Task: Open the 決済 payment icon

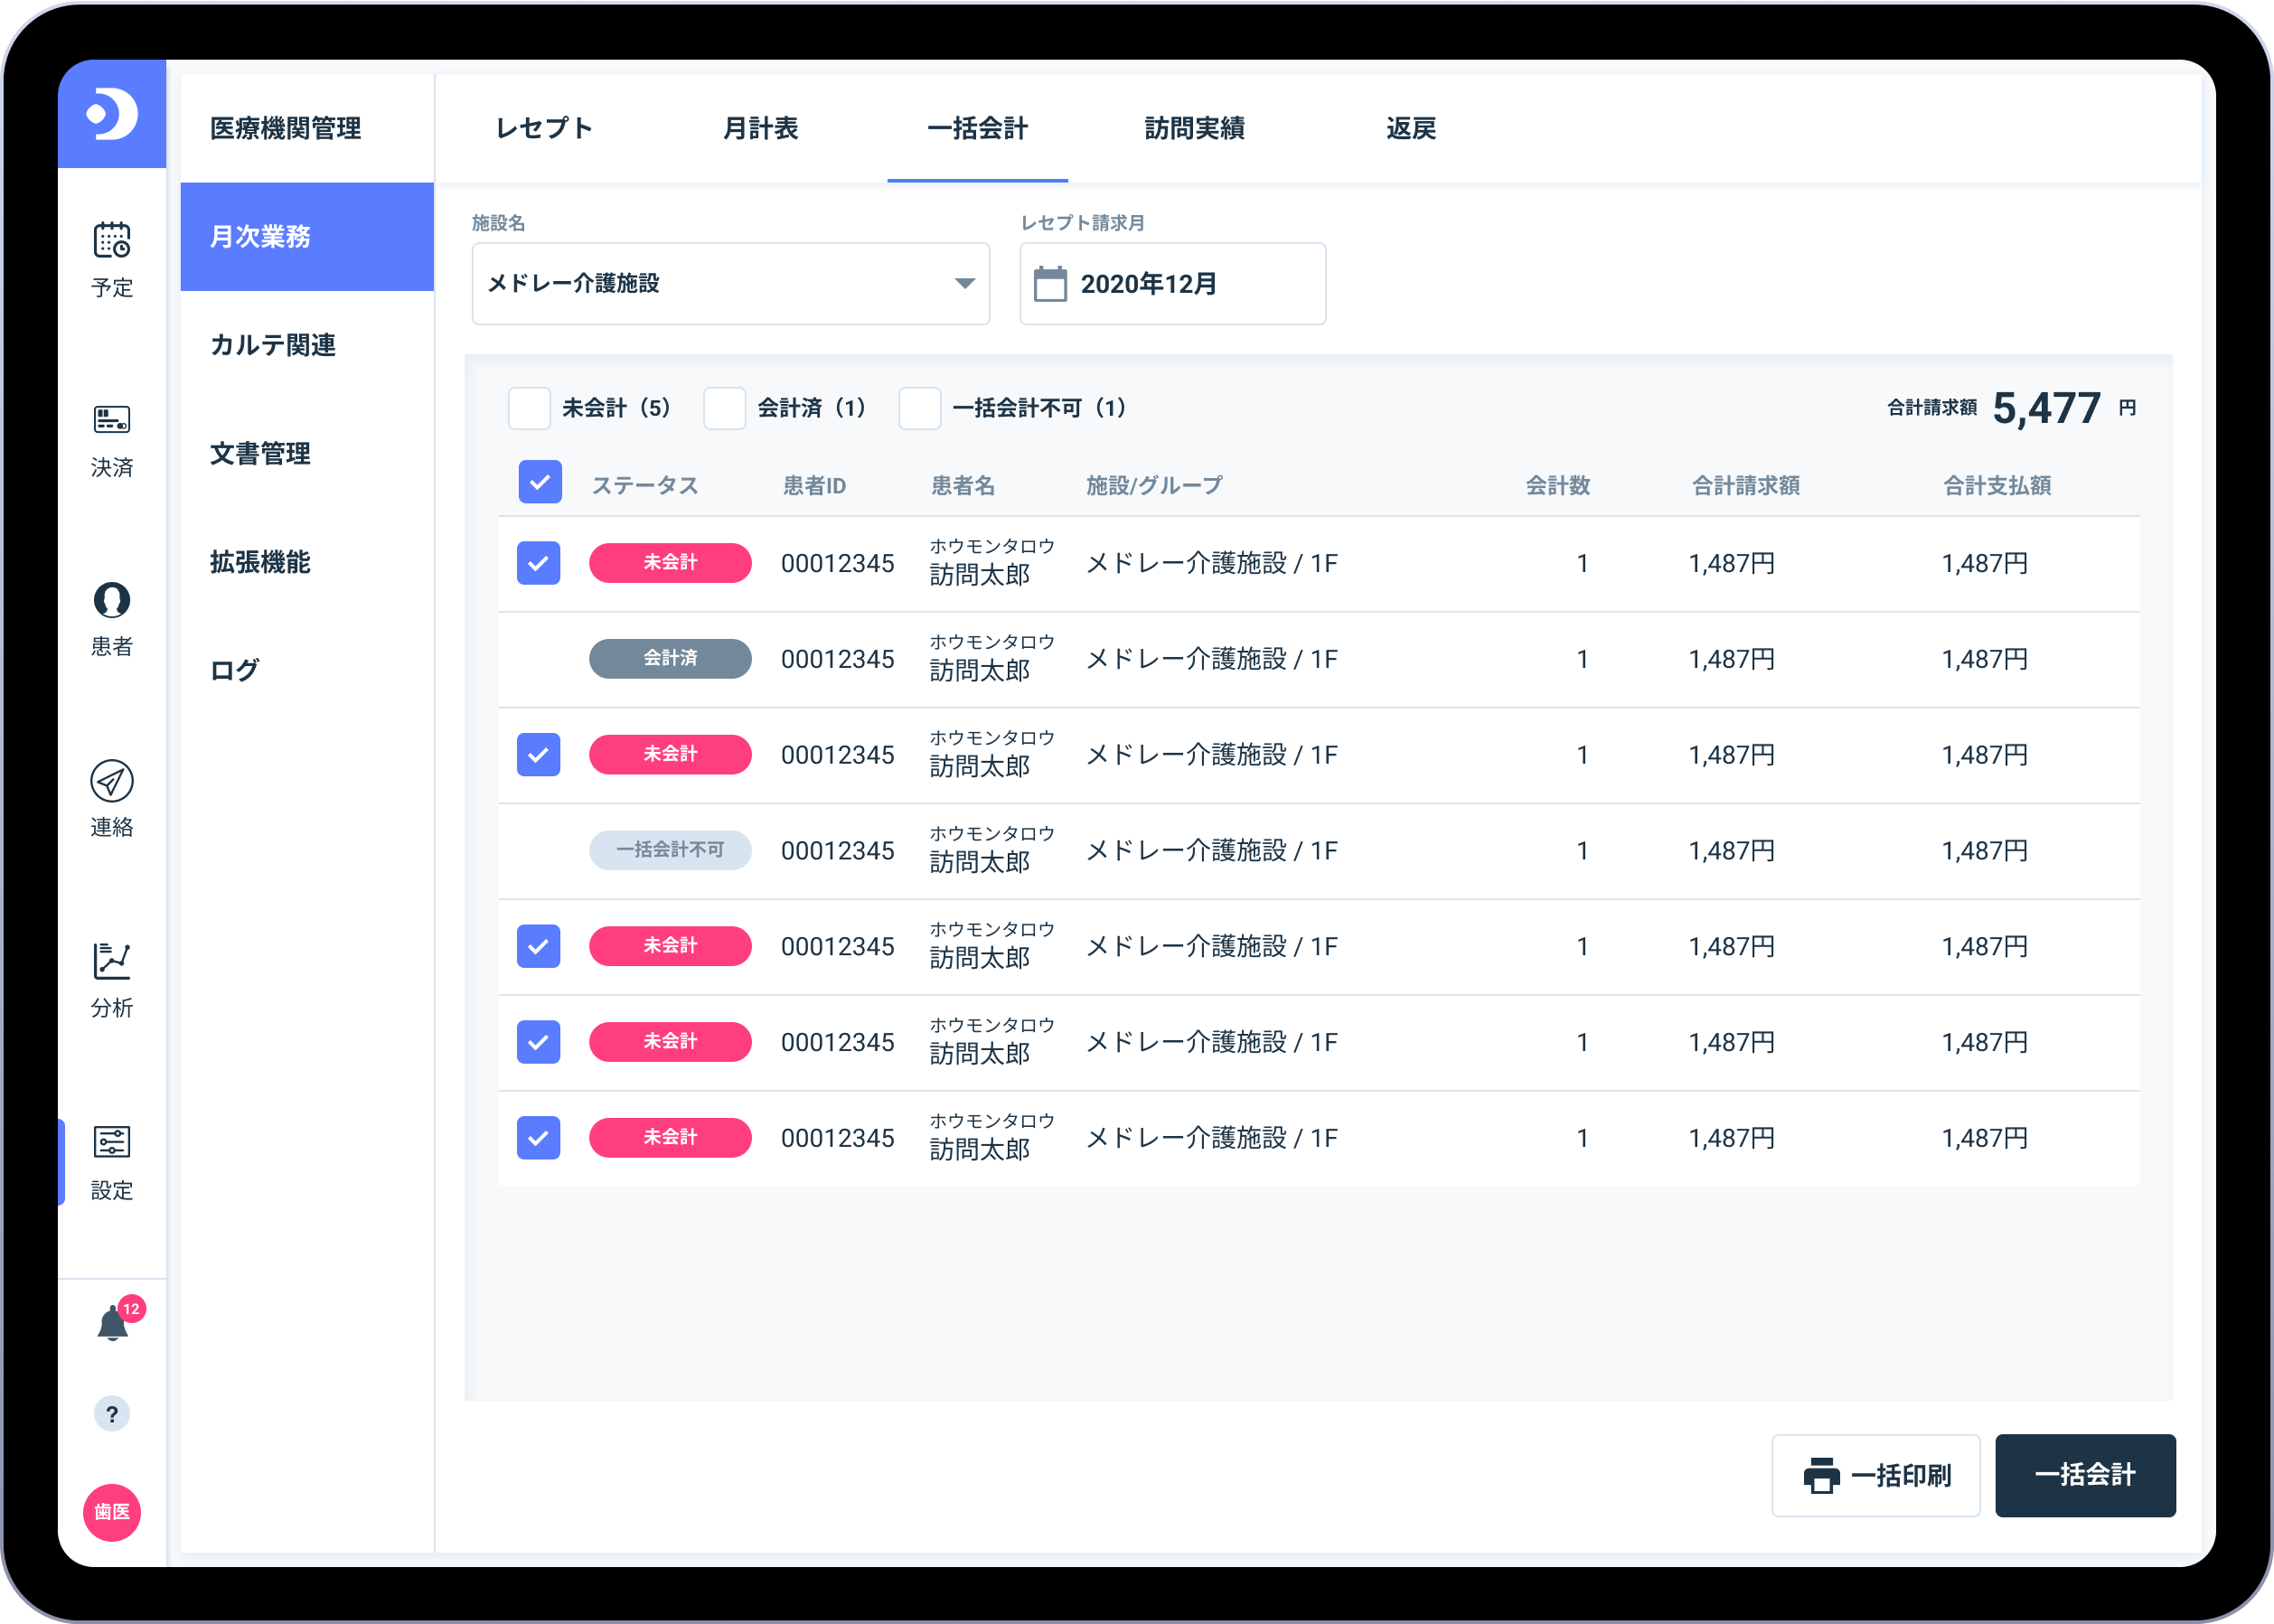Action: (112, 420)
